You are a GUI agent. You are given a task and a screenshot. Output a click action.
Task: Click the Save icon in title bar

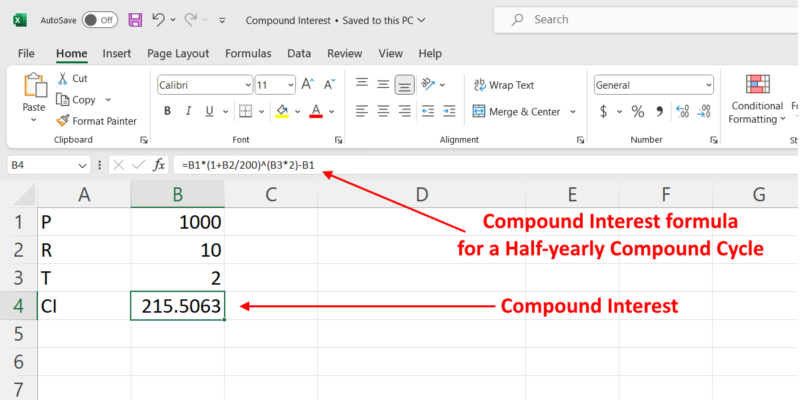tap(135, 20)
